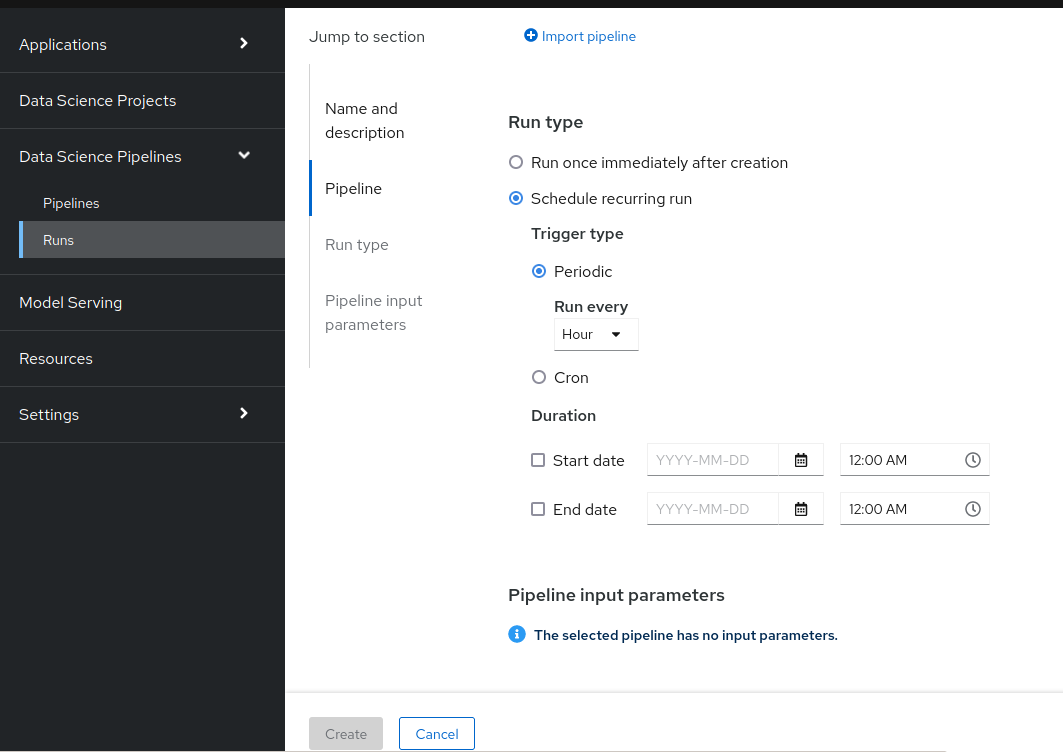Focus the Start date YYYY-MM-DD field
Image resolution: width=1063 pixels, height=752 pixels.
[713, 460]
